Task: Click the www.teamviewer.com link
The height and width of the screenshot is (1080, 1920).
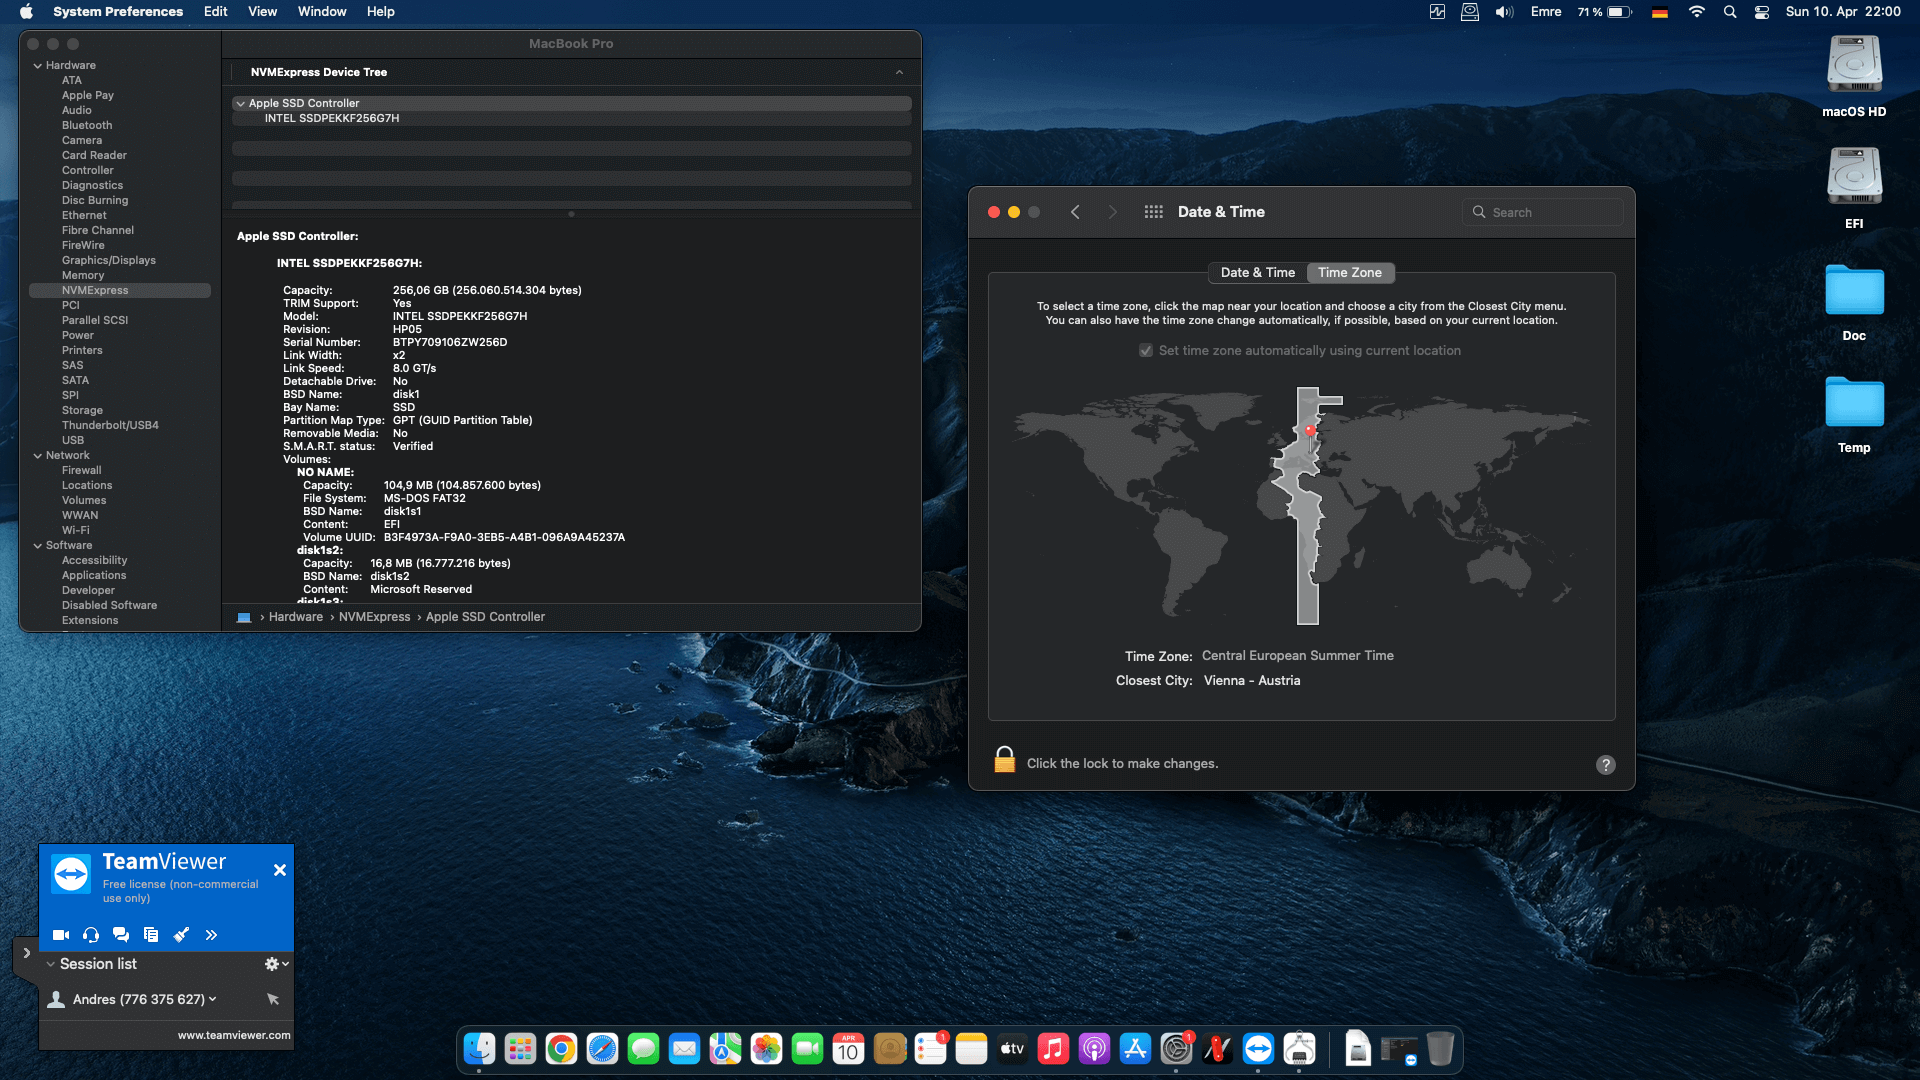Action: pos(234,1035)
